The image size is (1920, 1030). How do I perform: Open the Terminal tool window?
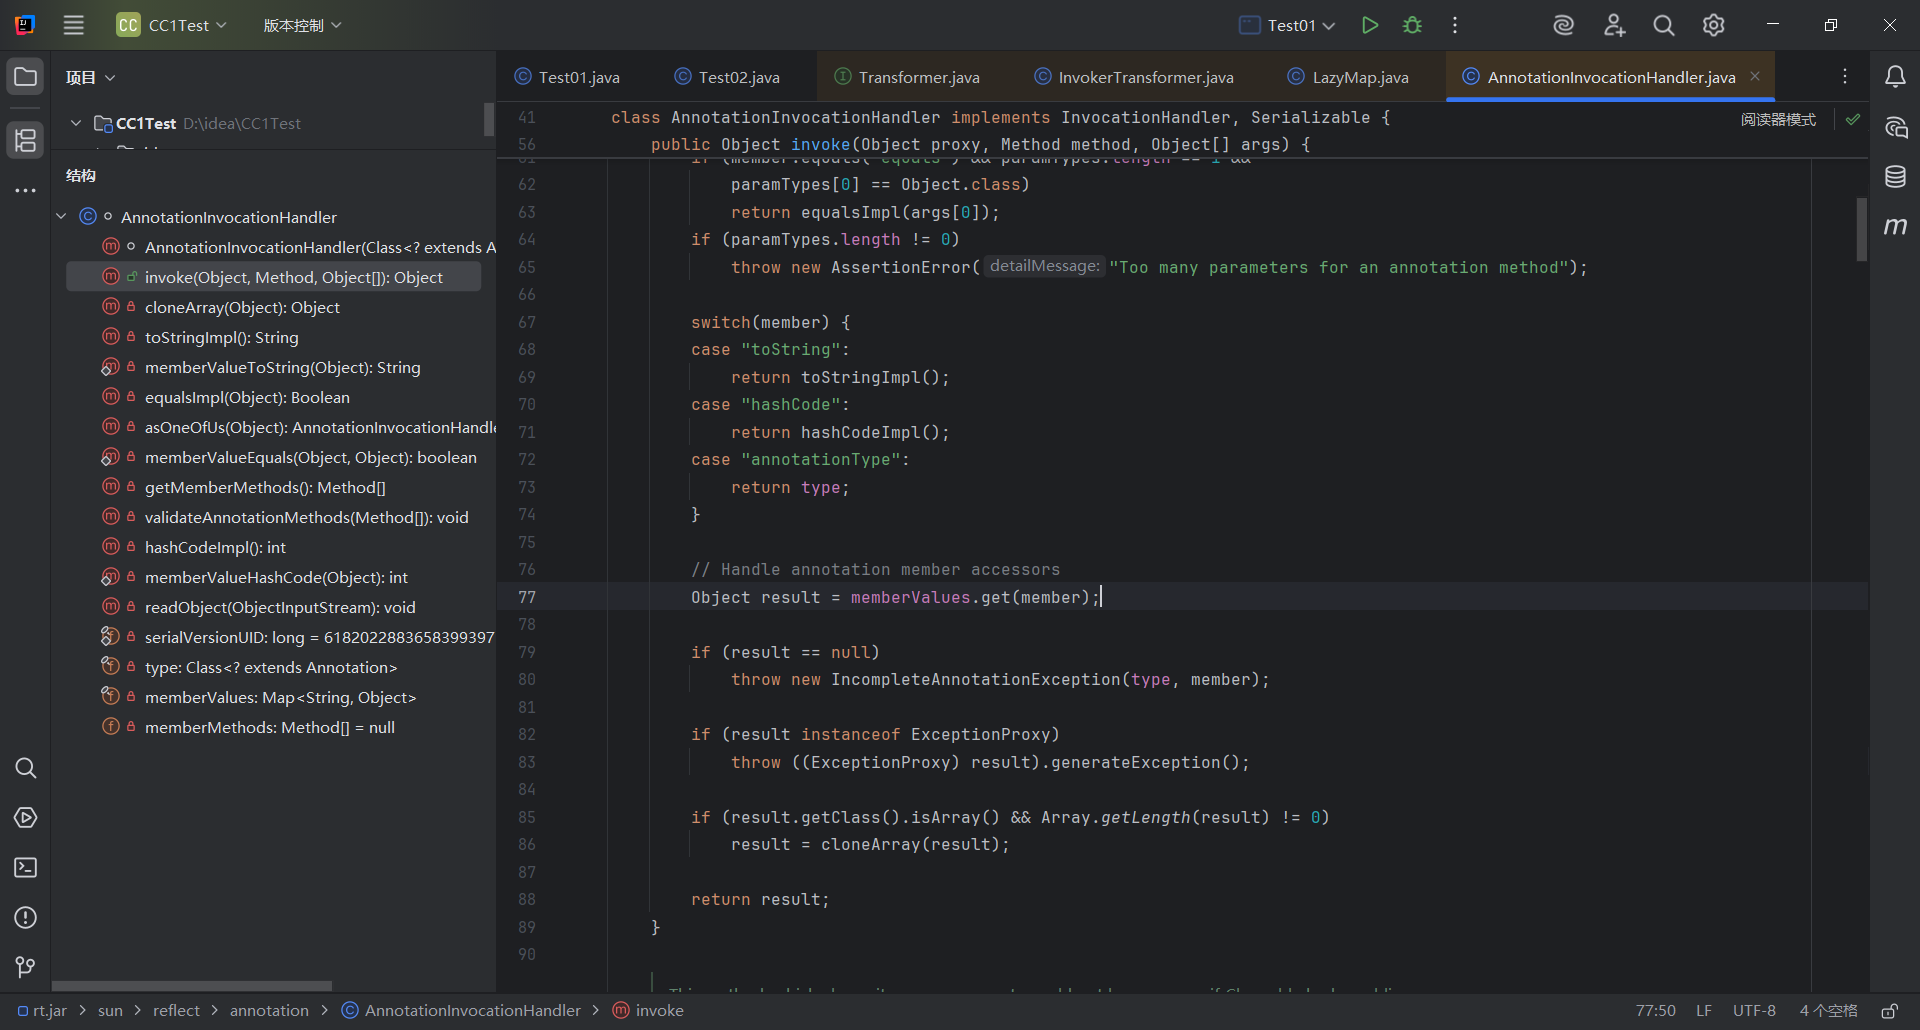tap(26, 868)
